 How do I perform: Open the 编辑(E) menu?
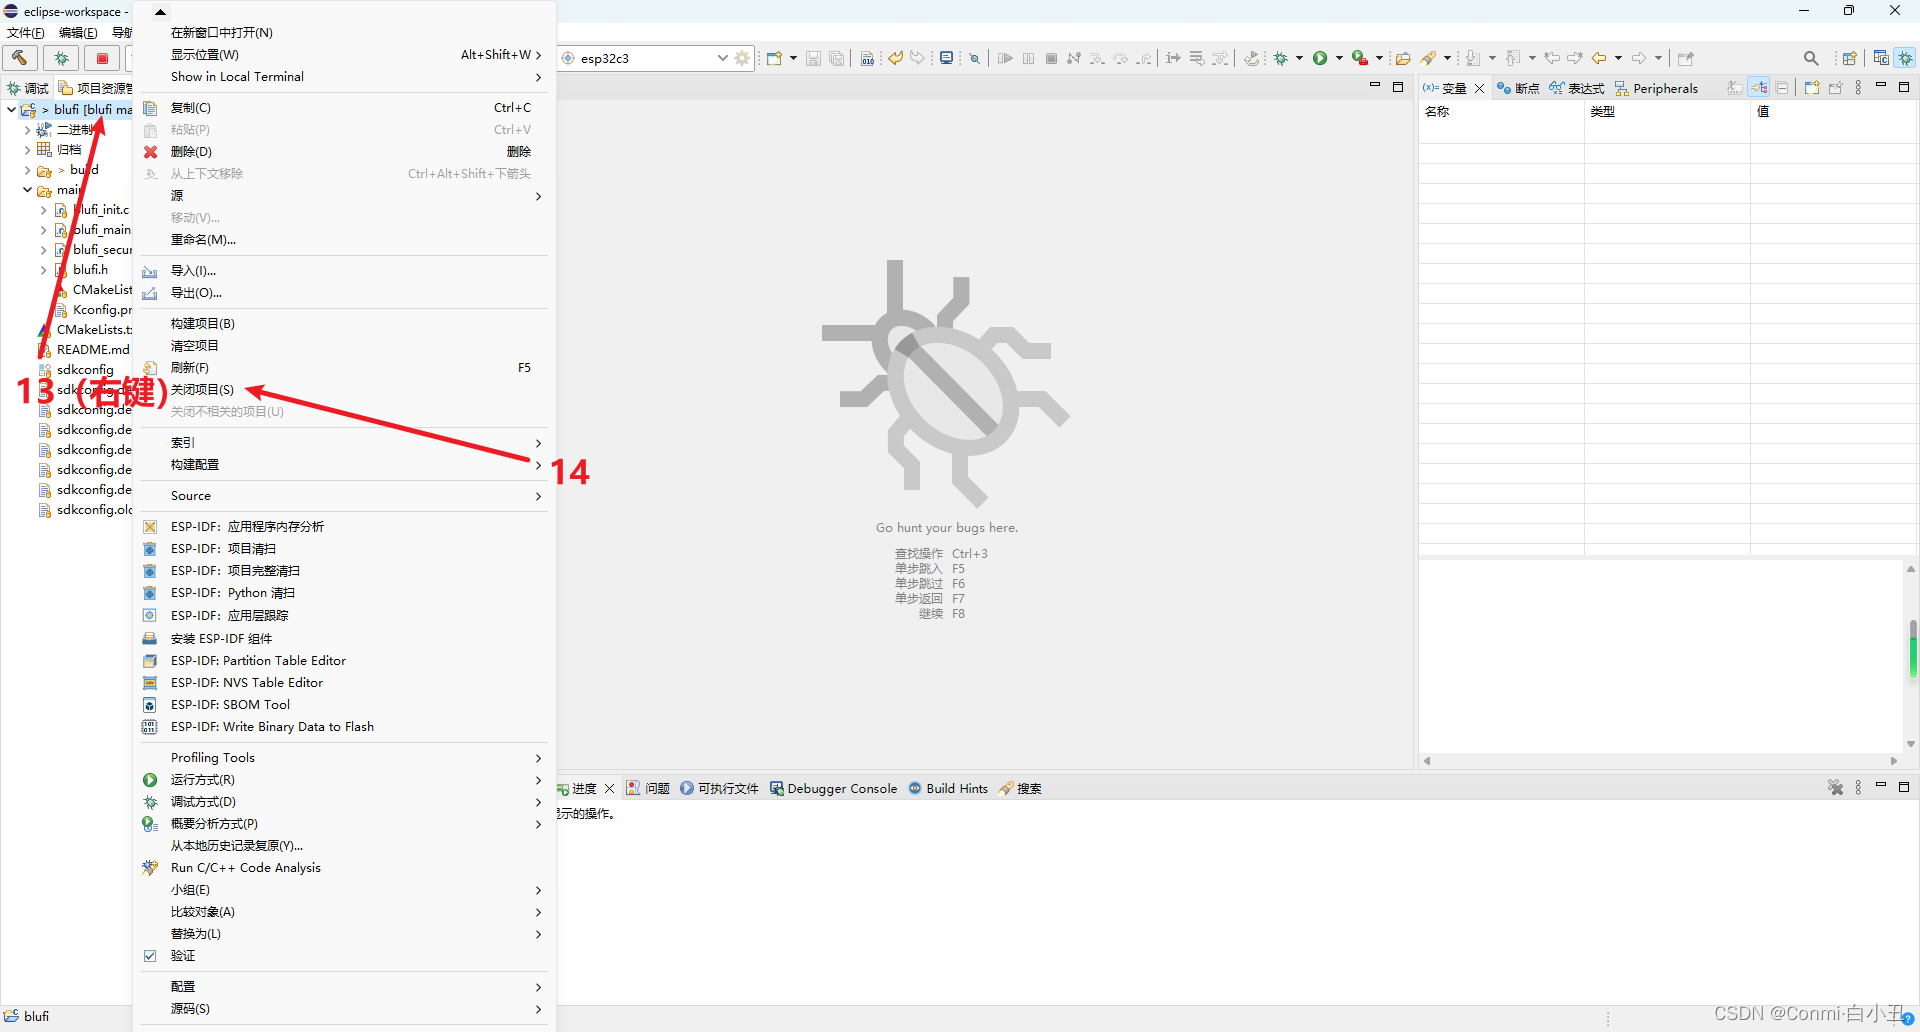(78, 33)
